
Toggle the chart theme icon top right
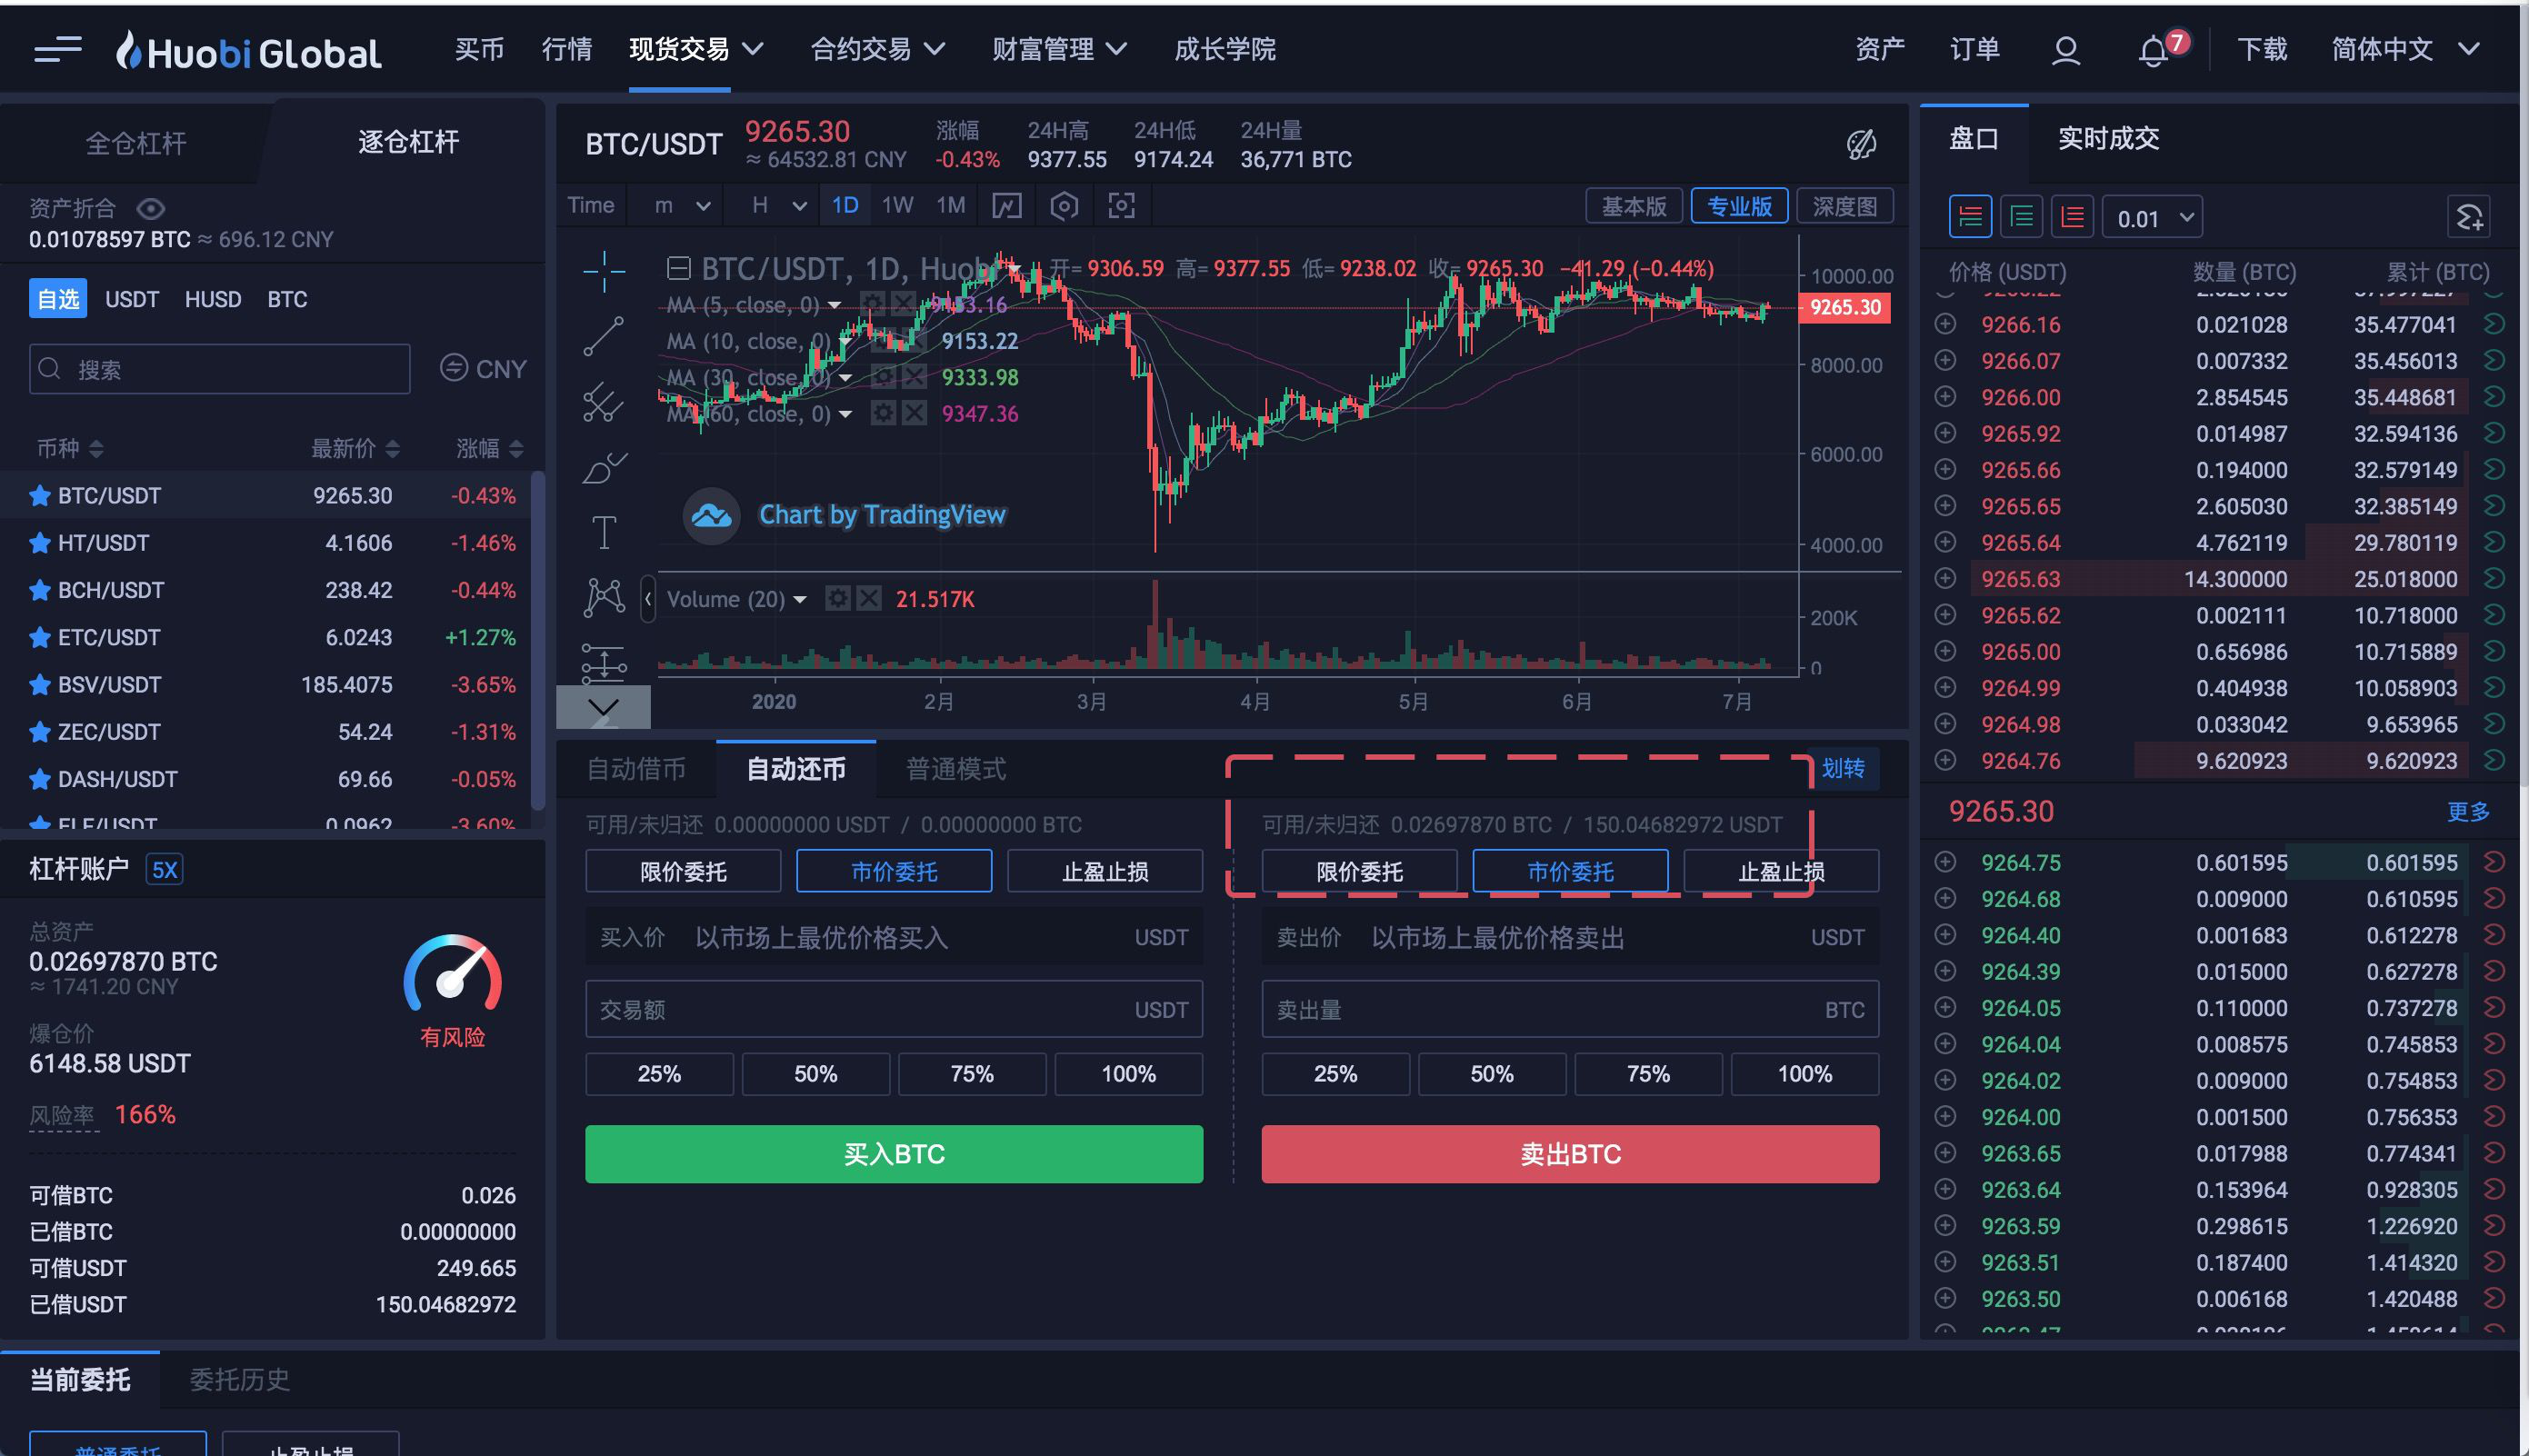point(1861,145)
